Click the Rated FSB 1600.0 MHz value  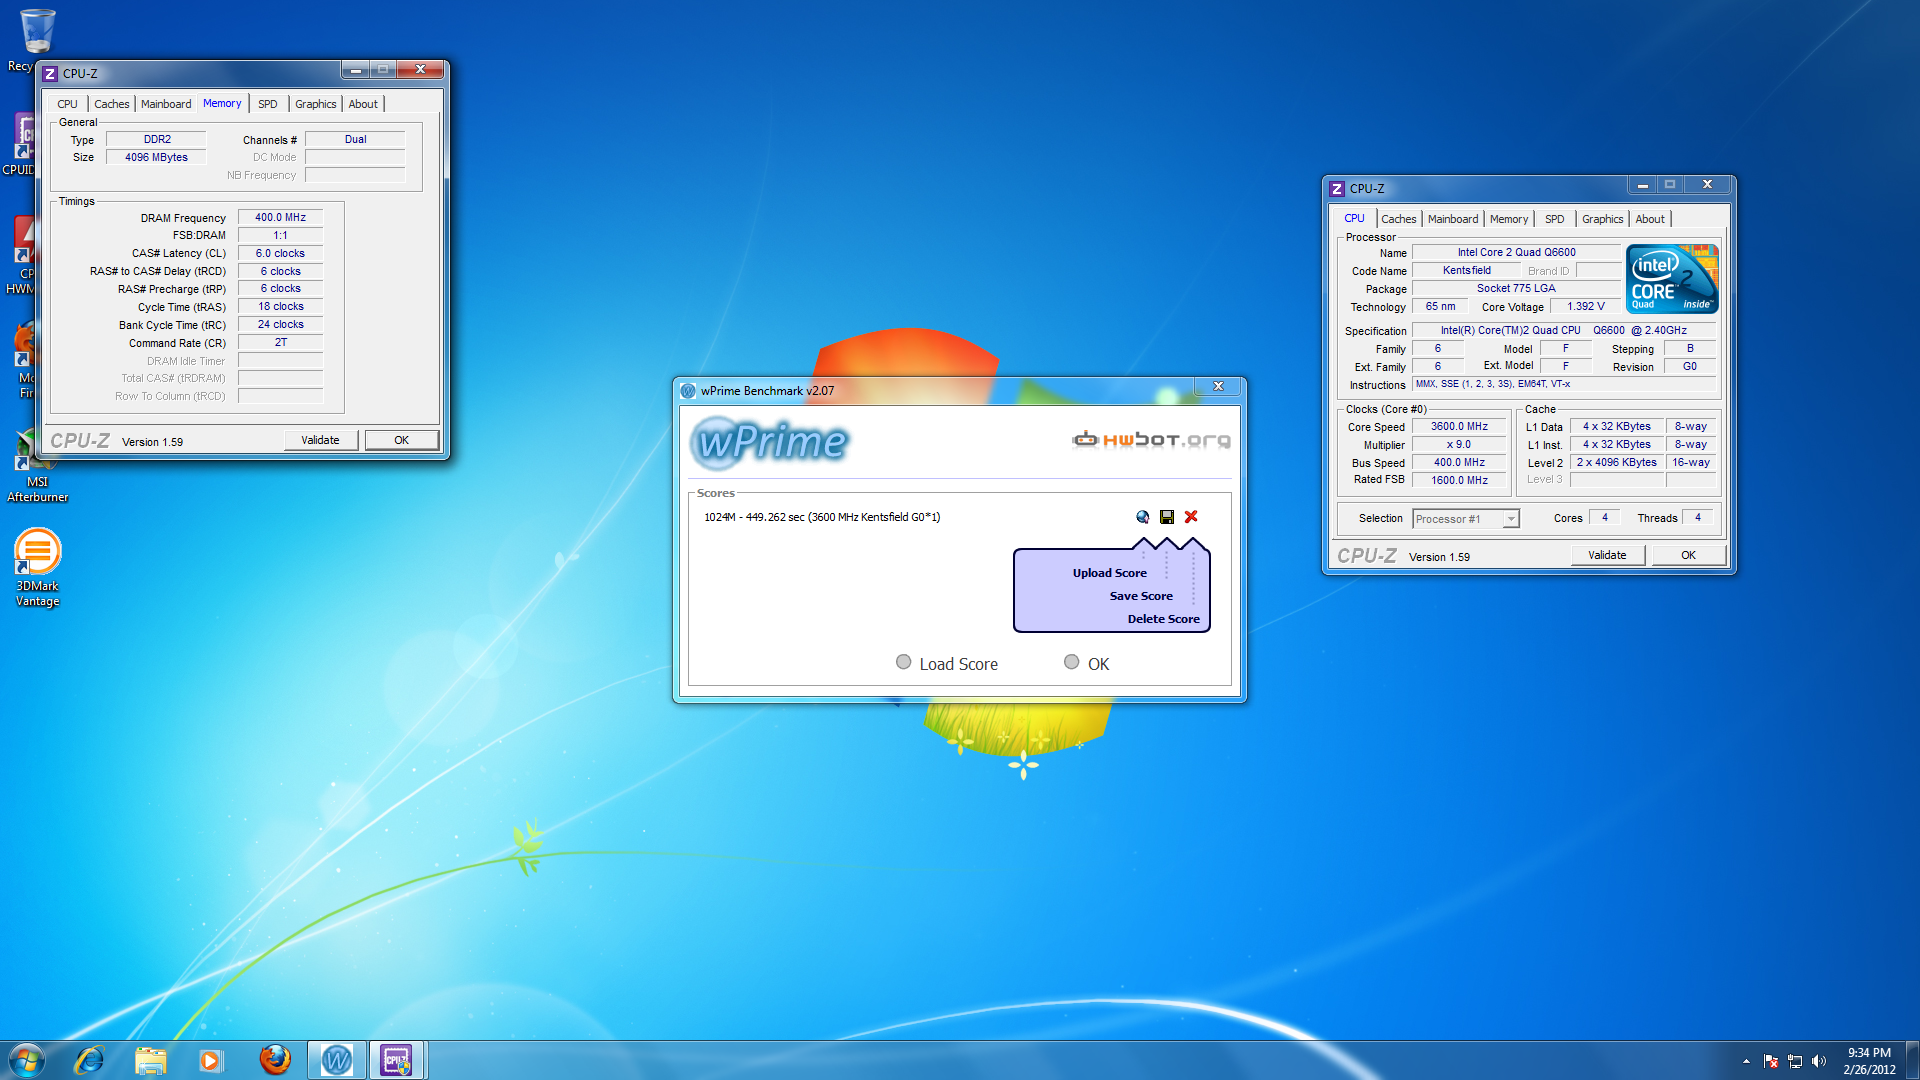(1459, 480)
